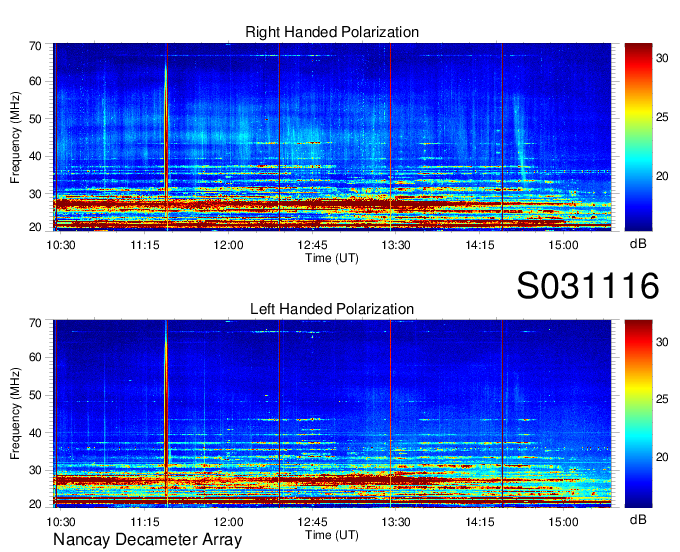Click 70 MHz tick on Left Handed plot
The image size is (680, 552).
(x=36, y=323)
